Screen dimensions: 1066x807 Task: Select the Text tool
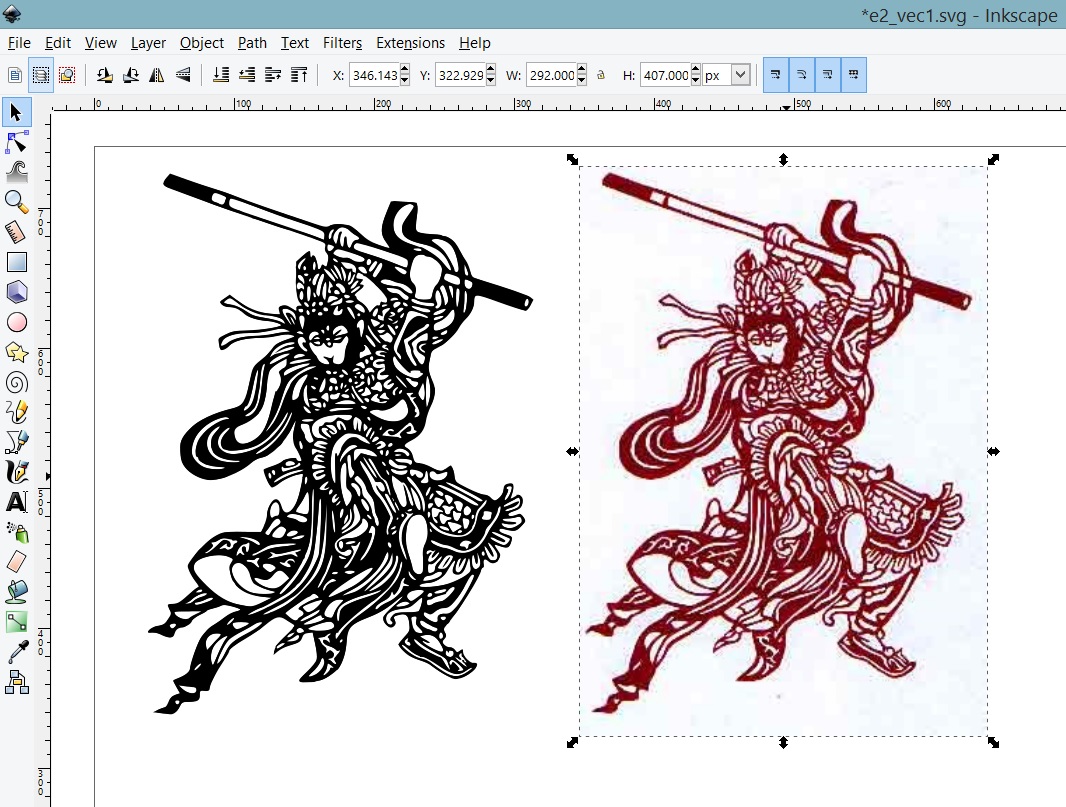16,502
